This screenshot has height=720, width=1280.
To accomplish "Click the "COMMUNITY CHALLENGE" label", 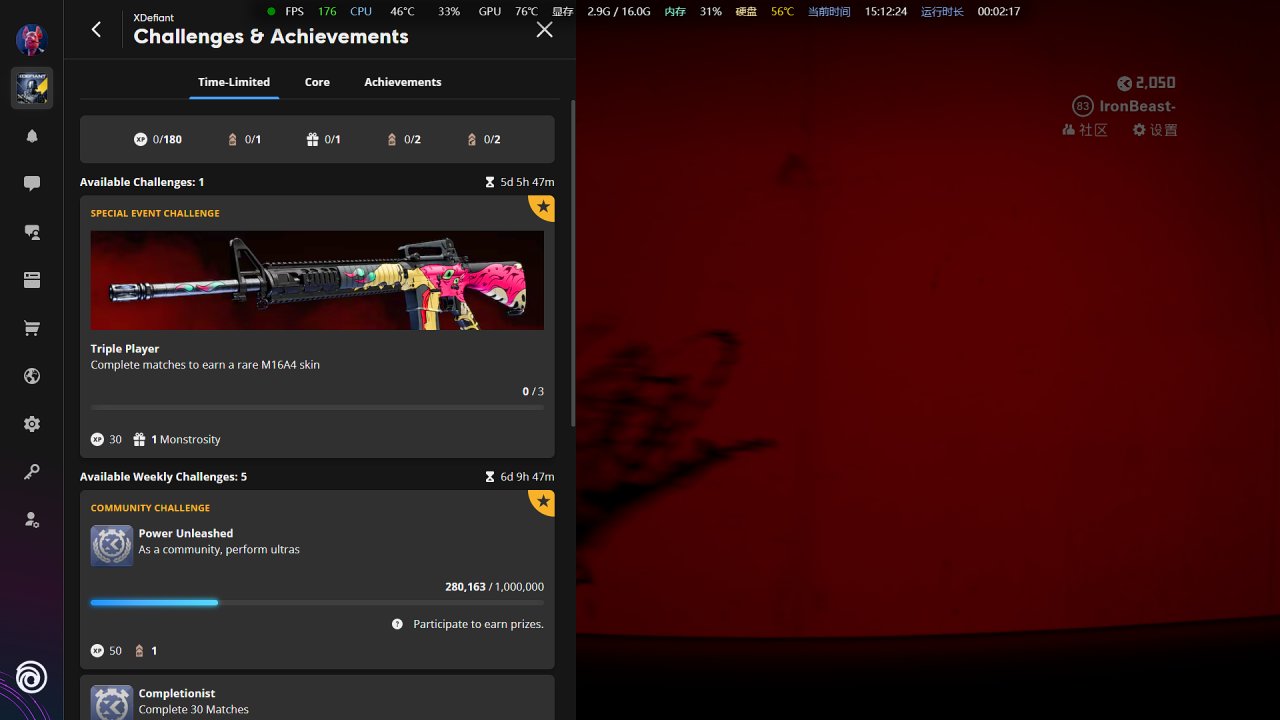I will click(x=150, y=508).
